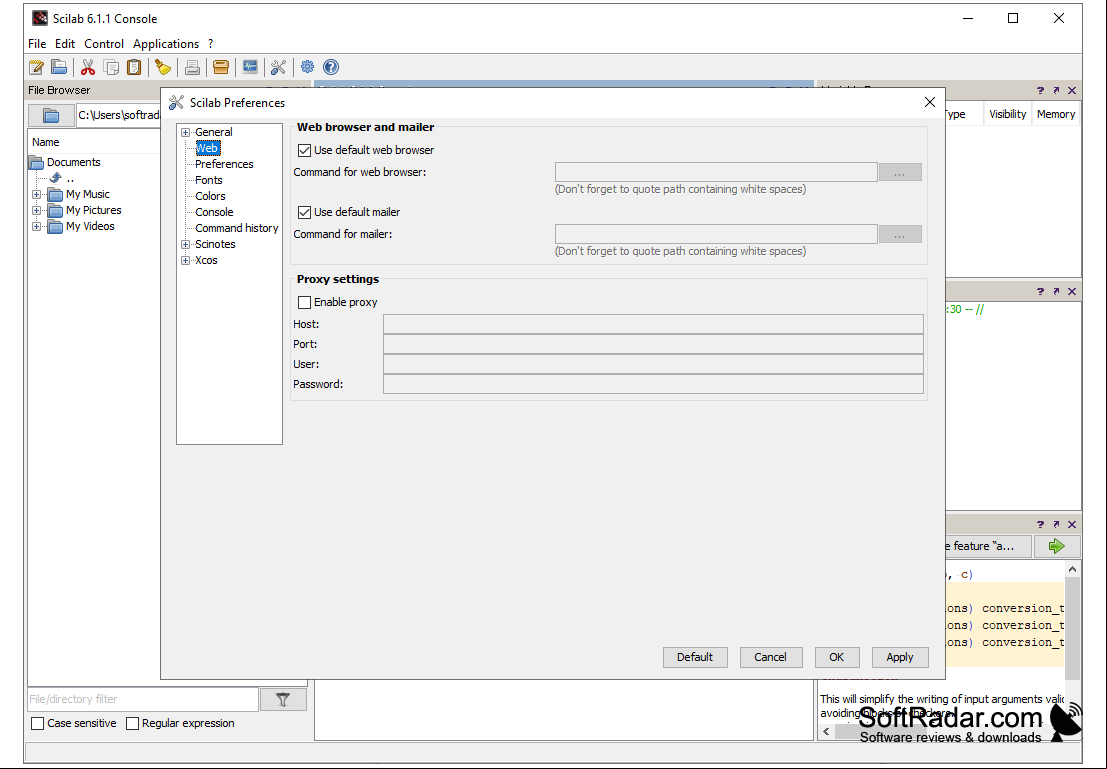Confirm preferences with OK
1107x769 pixels.
837,657
